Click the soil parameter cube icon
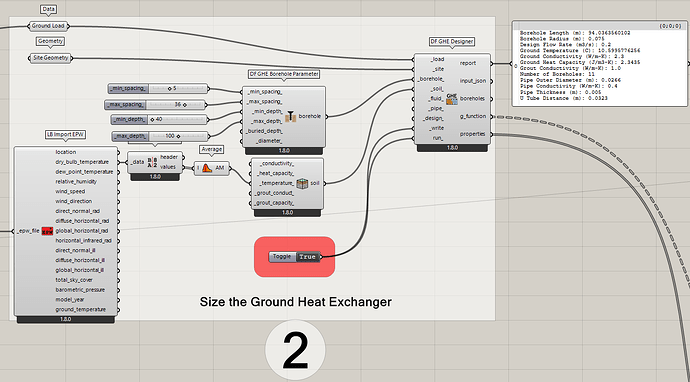 pyautogui.click(x=302, y=183)
